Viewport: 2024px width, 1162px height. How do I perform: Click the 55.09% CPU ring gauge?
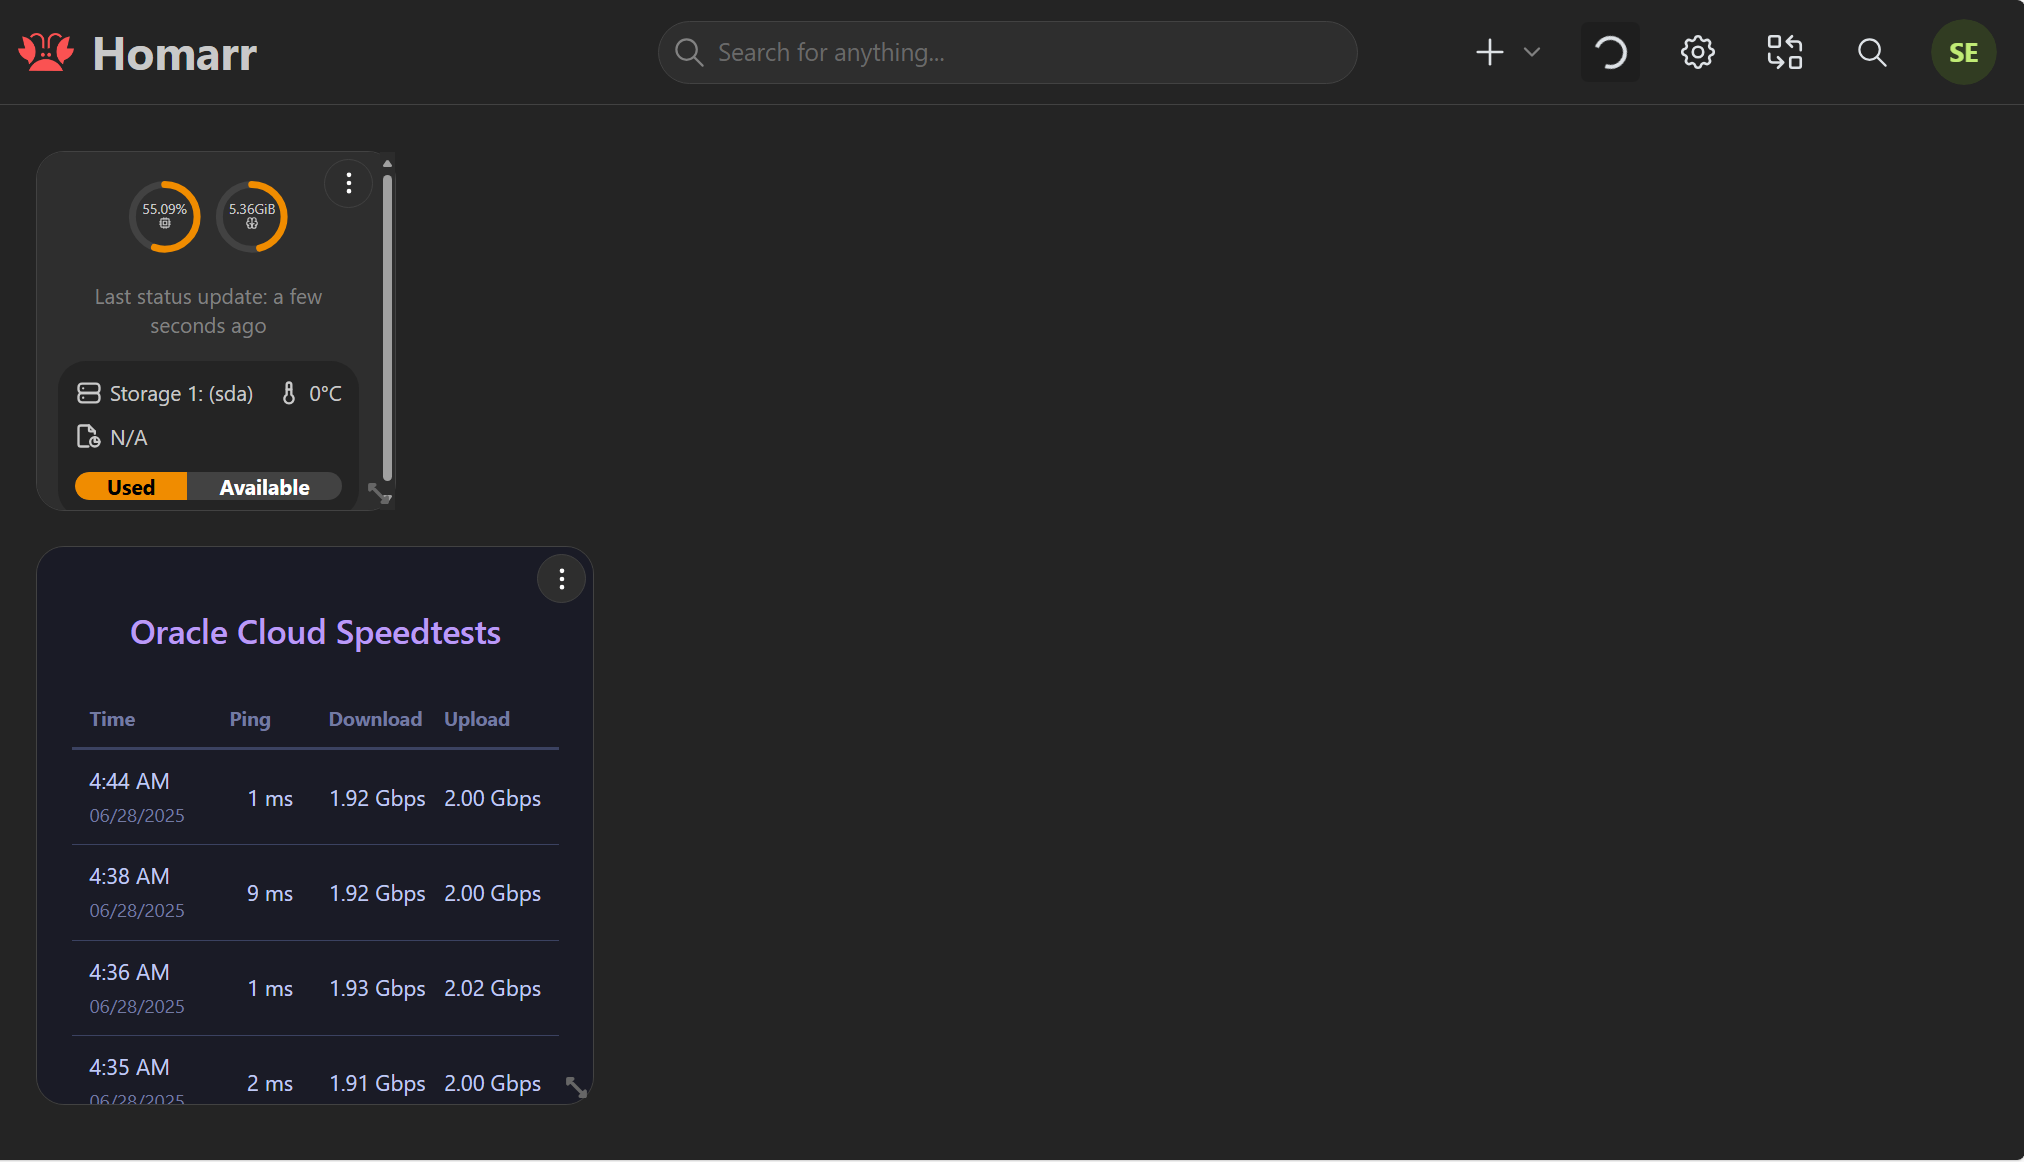click(165, 217)
